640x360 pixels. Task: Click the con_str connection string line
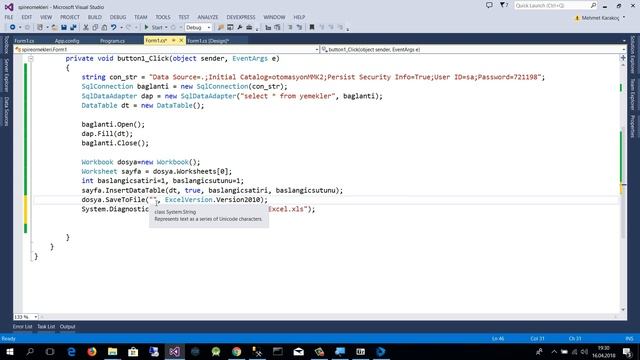pos(313,77)
